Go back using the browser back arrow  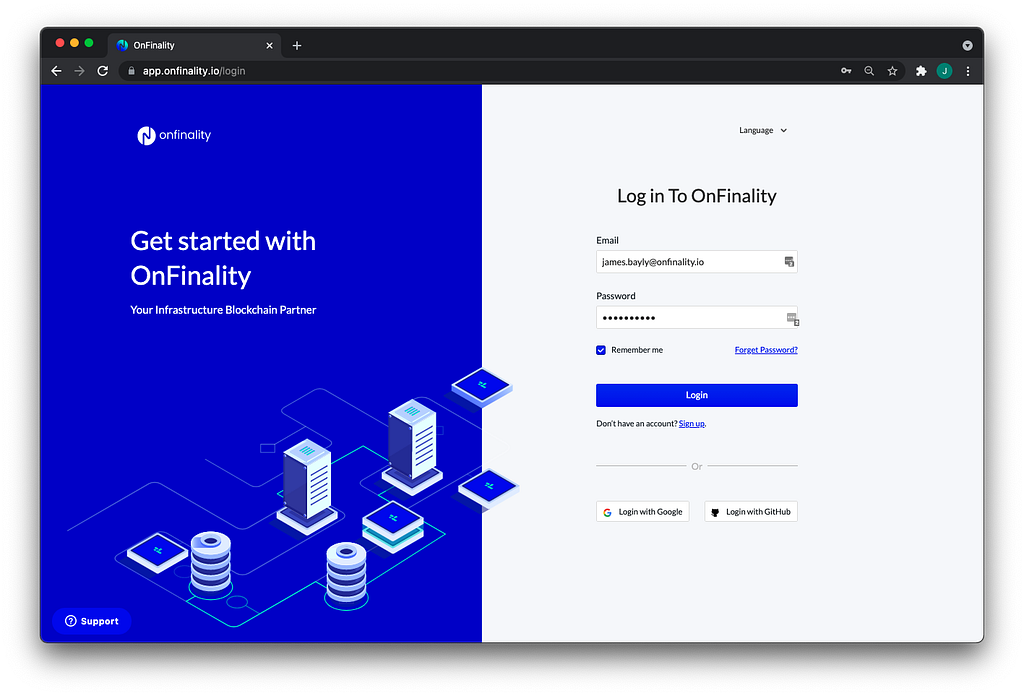(57, 71)
